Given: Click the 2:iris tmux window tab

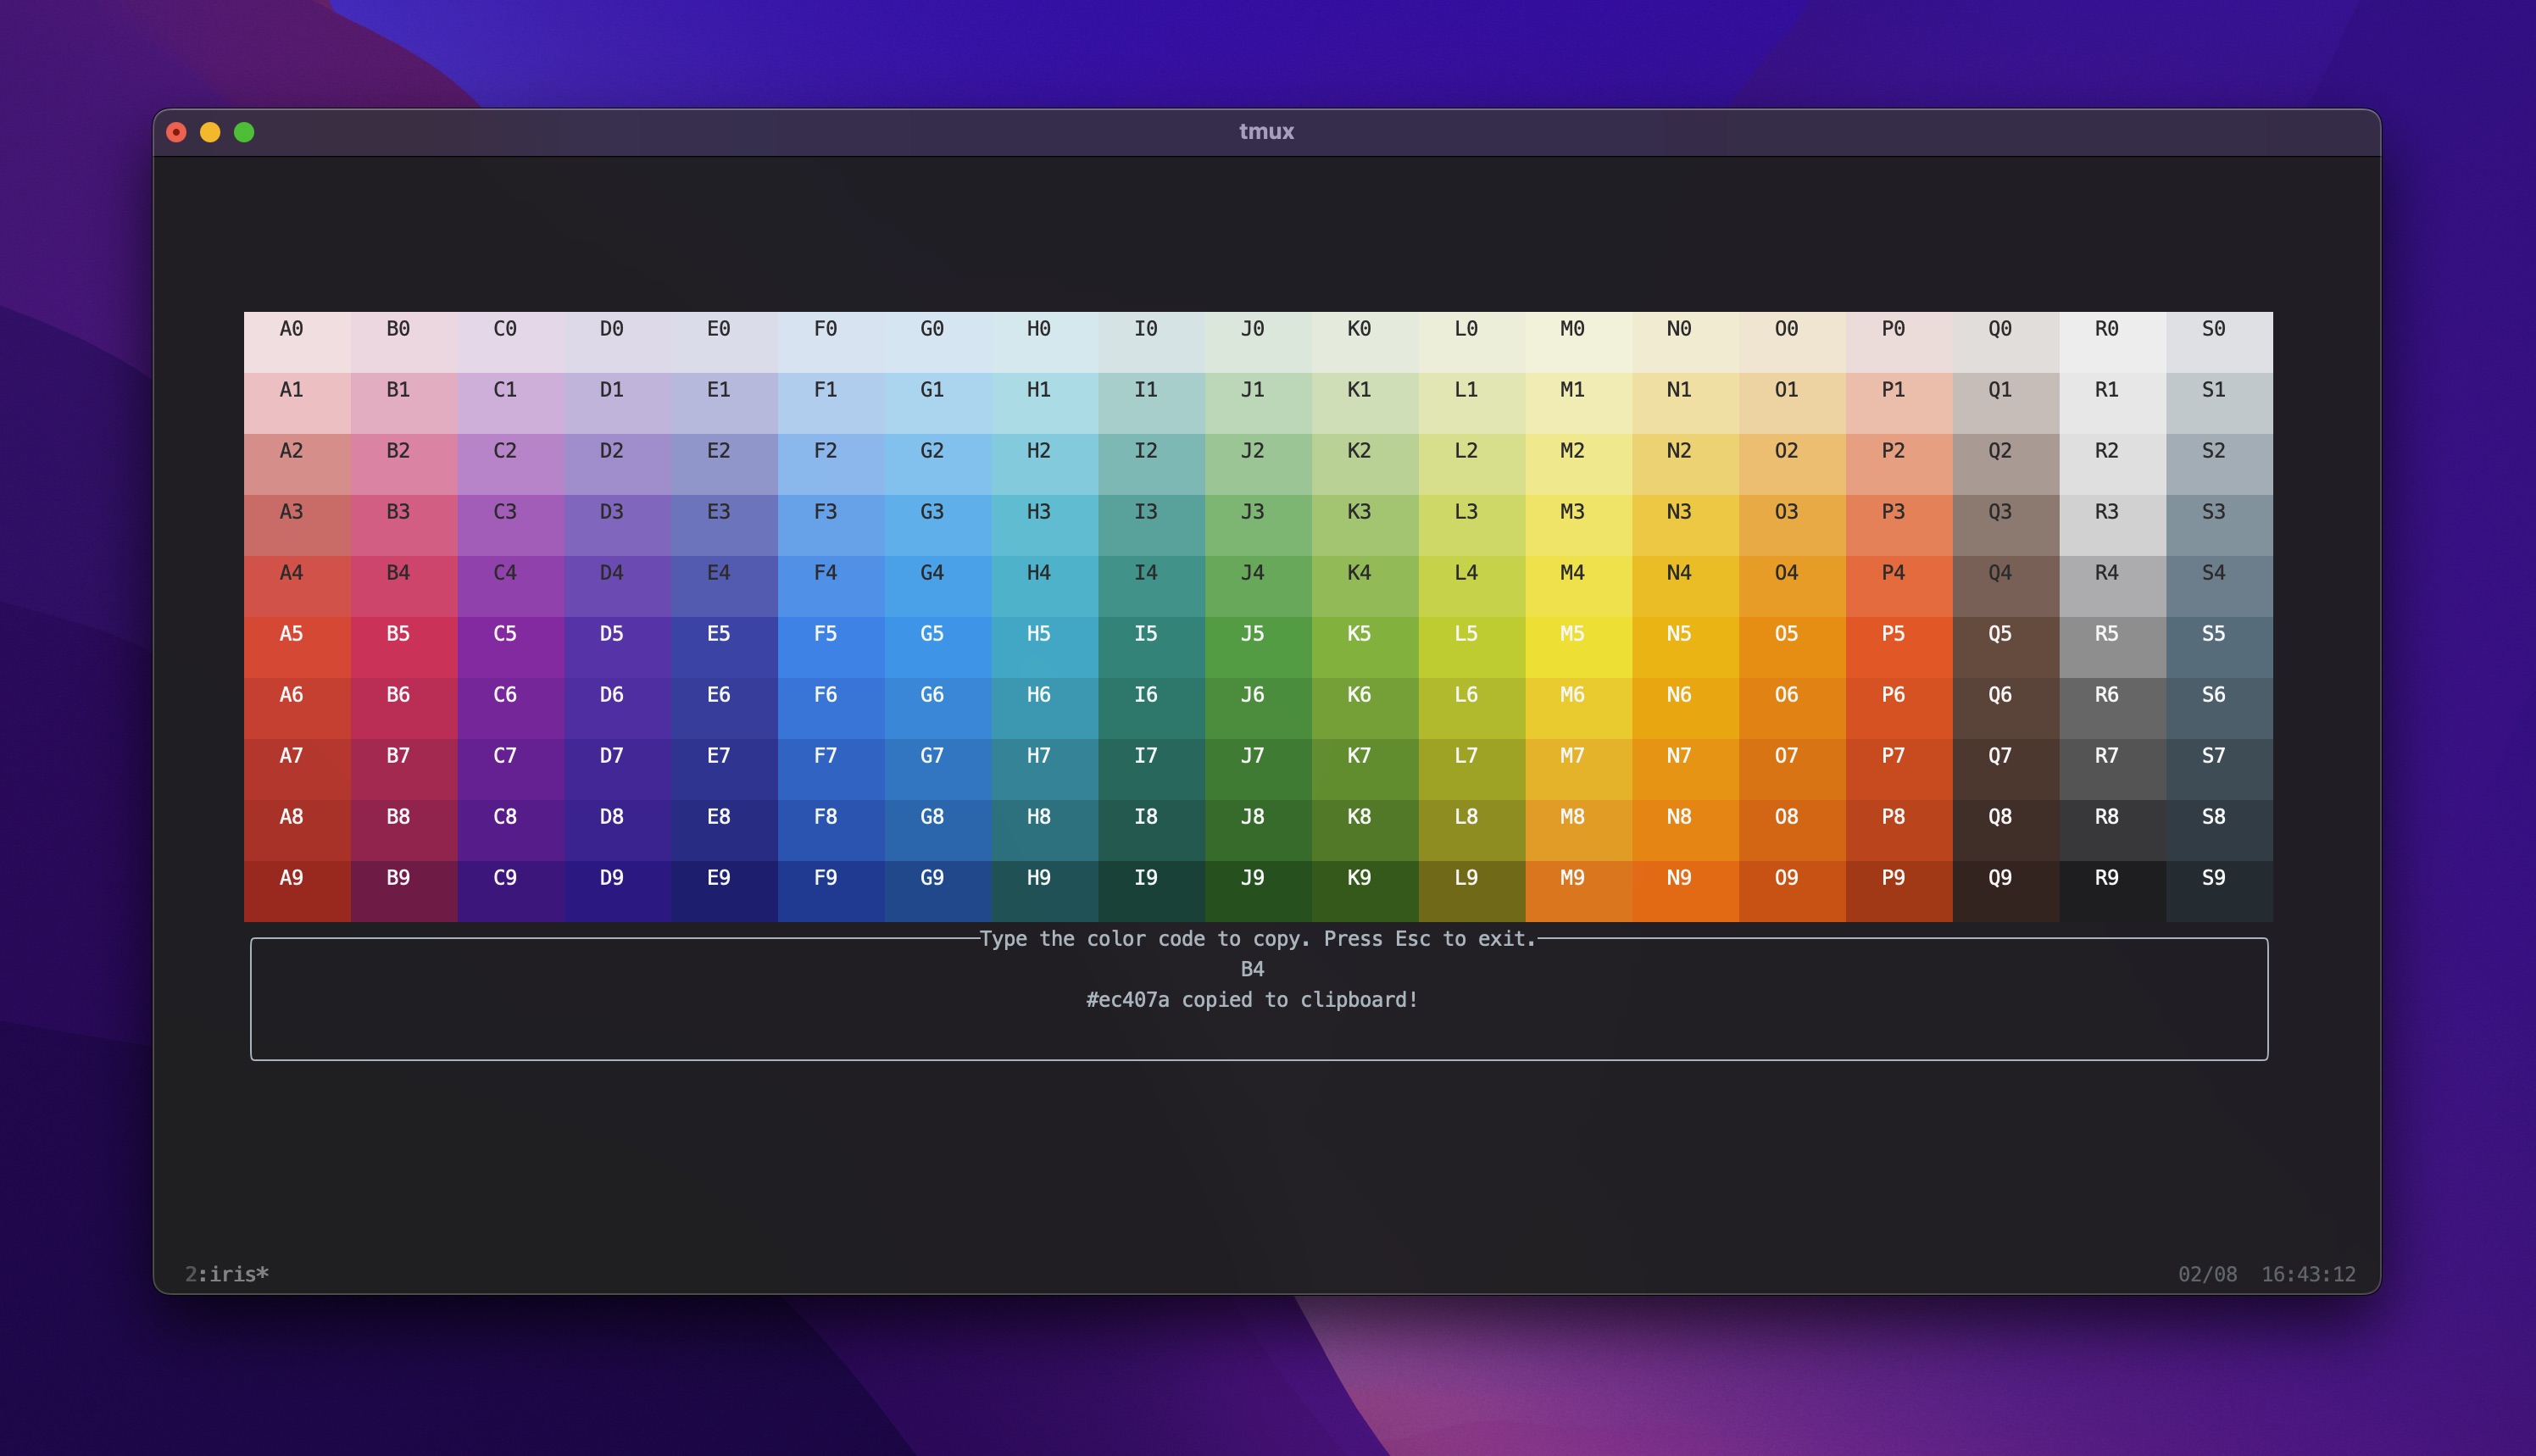Looking at the screenshot, I should click(x=227, y=1274).
